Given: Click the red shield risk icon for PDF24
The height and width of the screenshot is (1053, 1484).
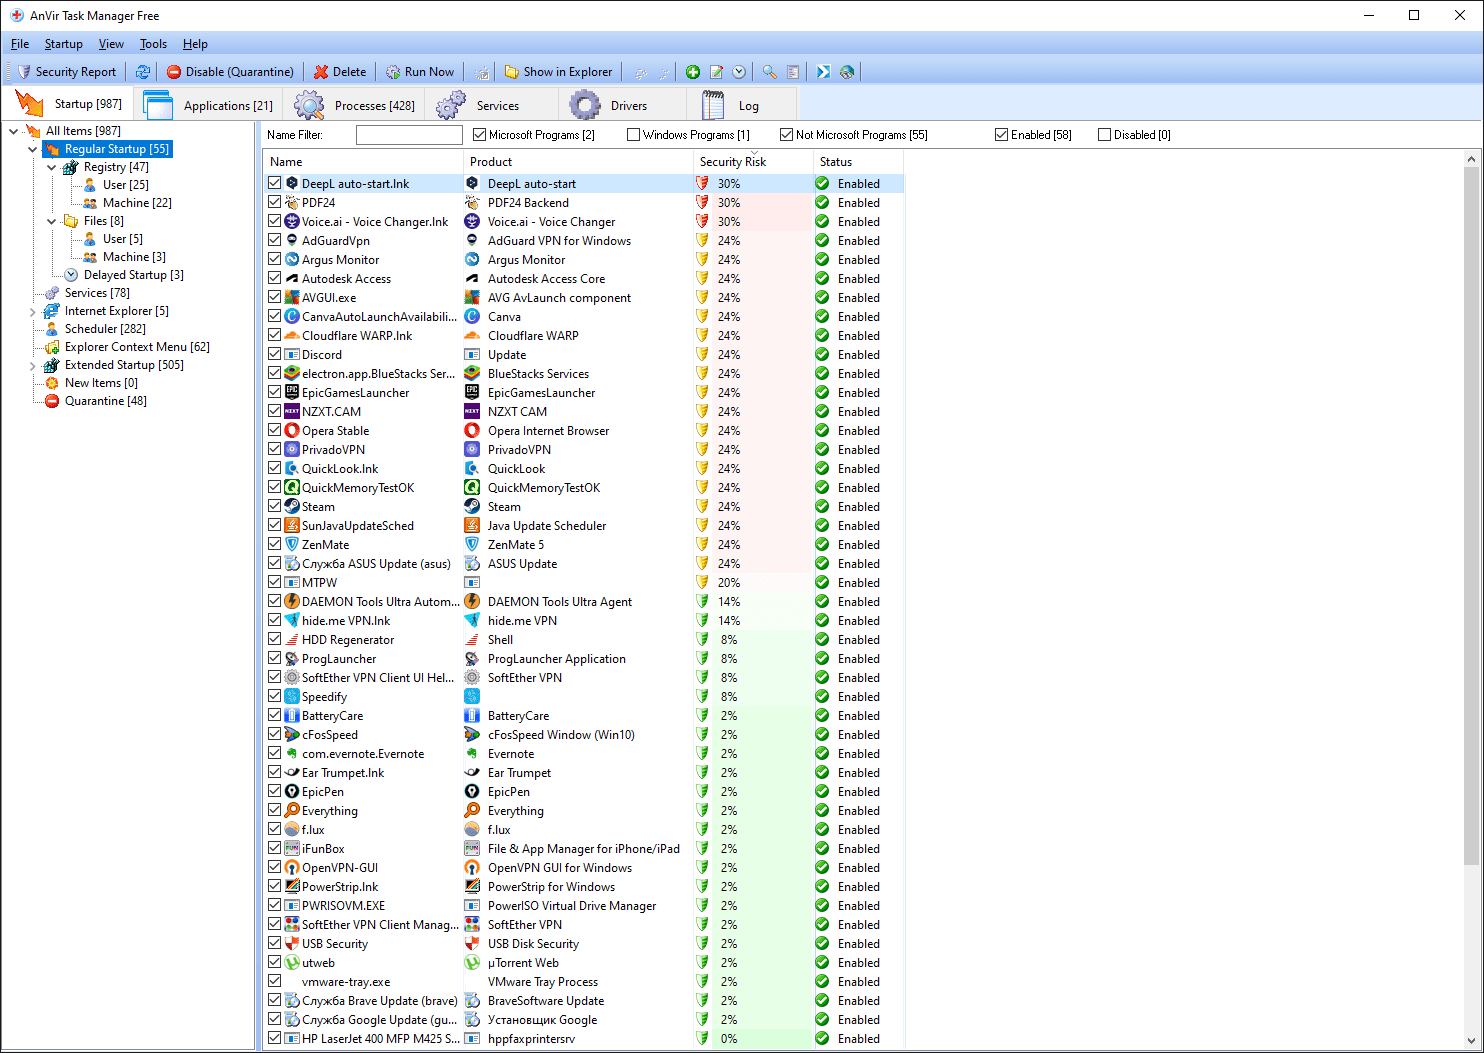Looking at the screenshot, I should click(702, 202).
